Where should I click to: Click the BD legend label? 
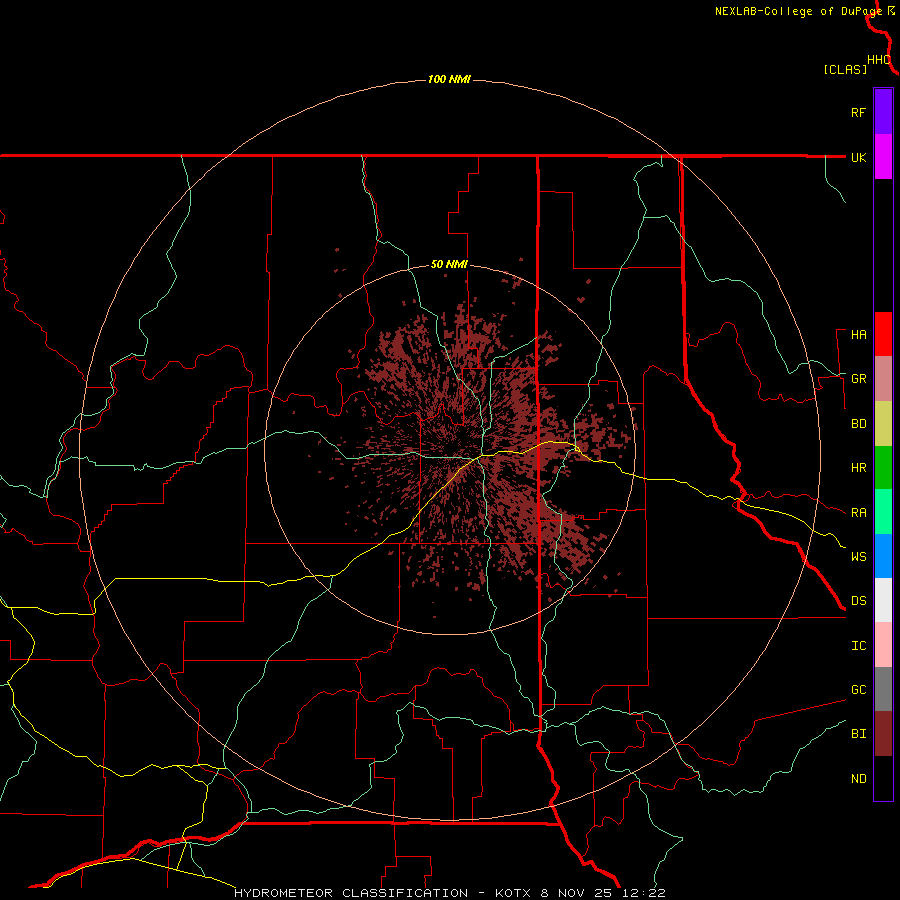[x=858, y=424]
